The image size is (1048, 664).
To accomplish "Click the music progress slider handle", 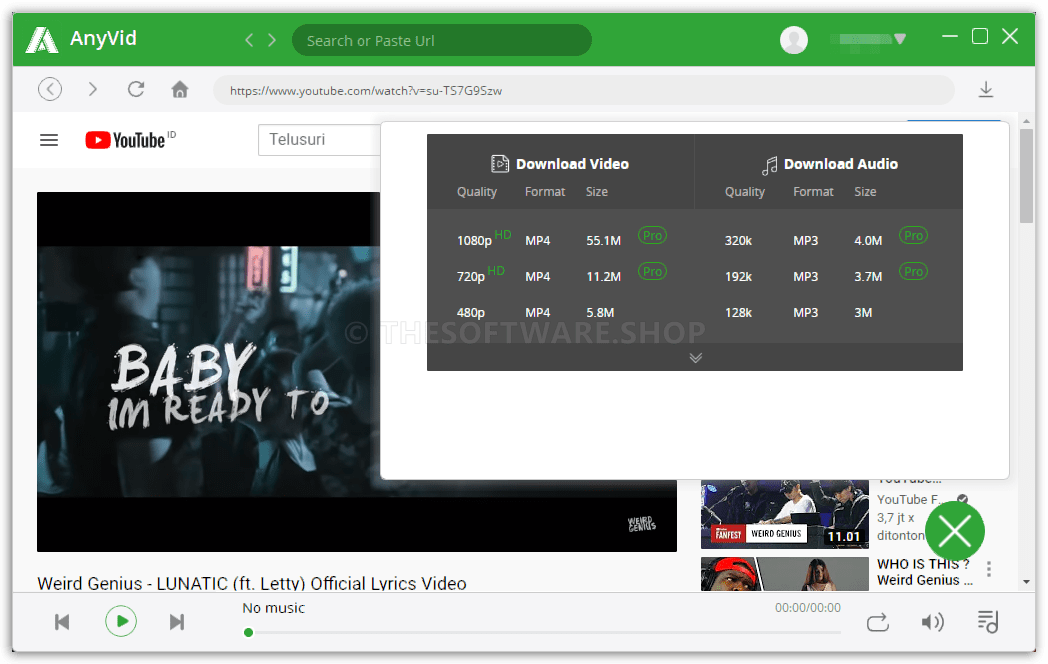I will click(x=249, y=633).
